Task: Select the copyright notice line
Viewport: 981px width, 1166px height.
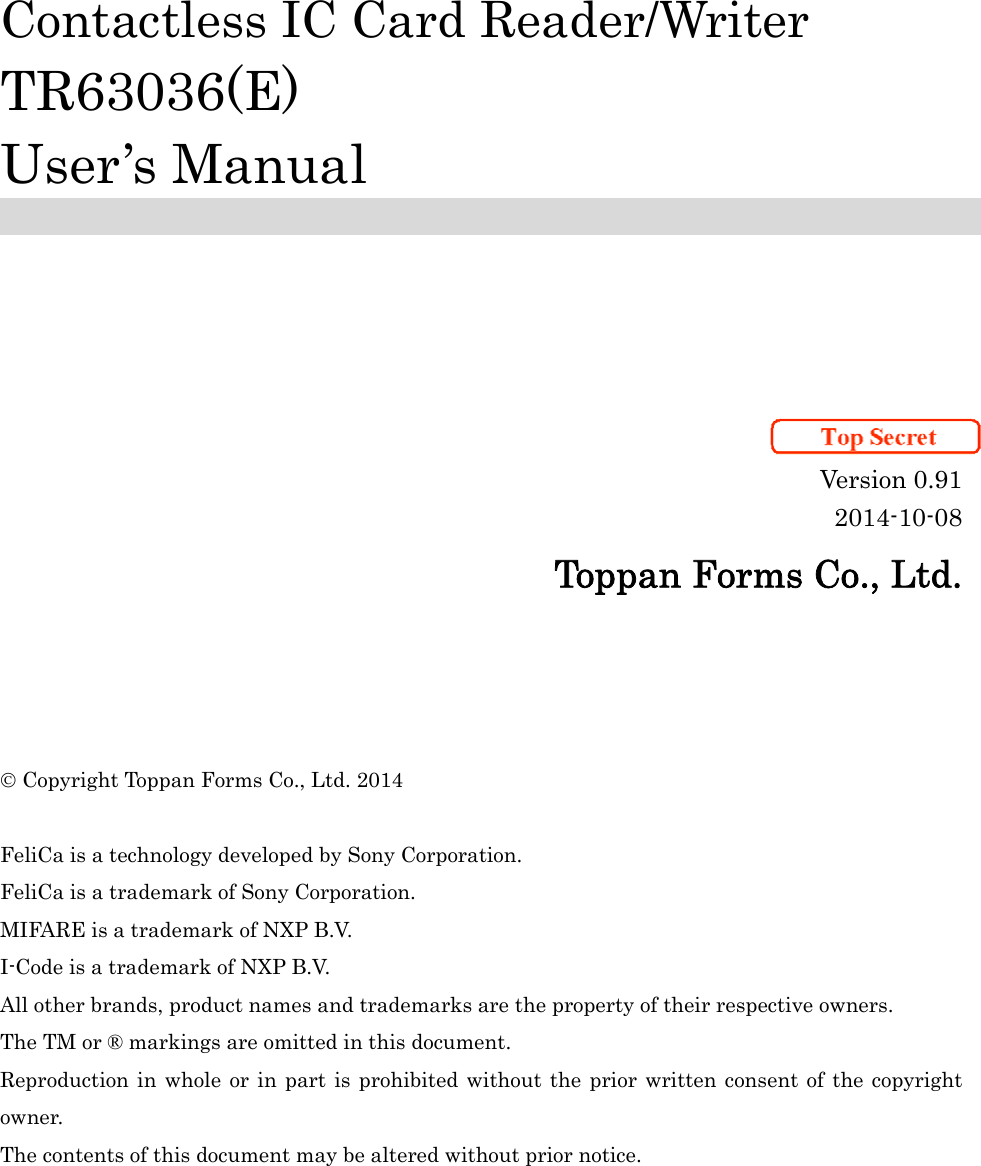Action: [203, 780]
